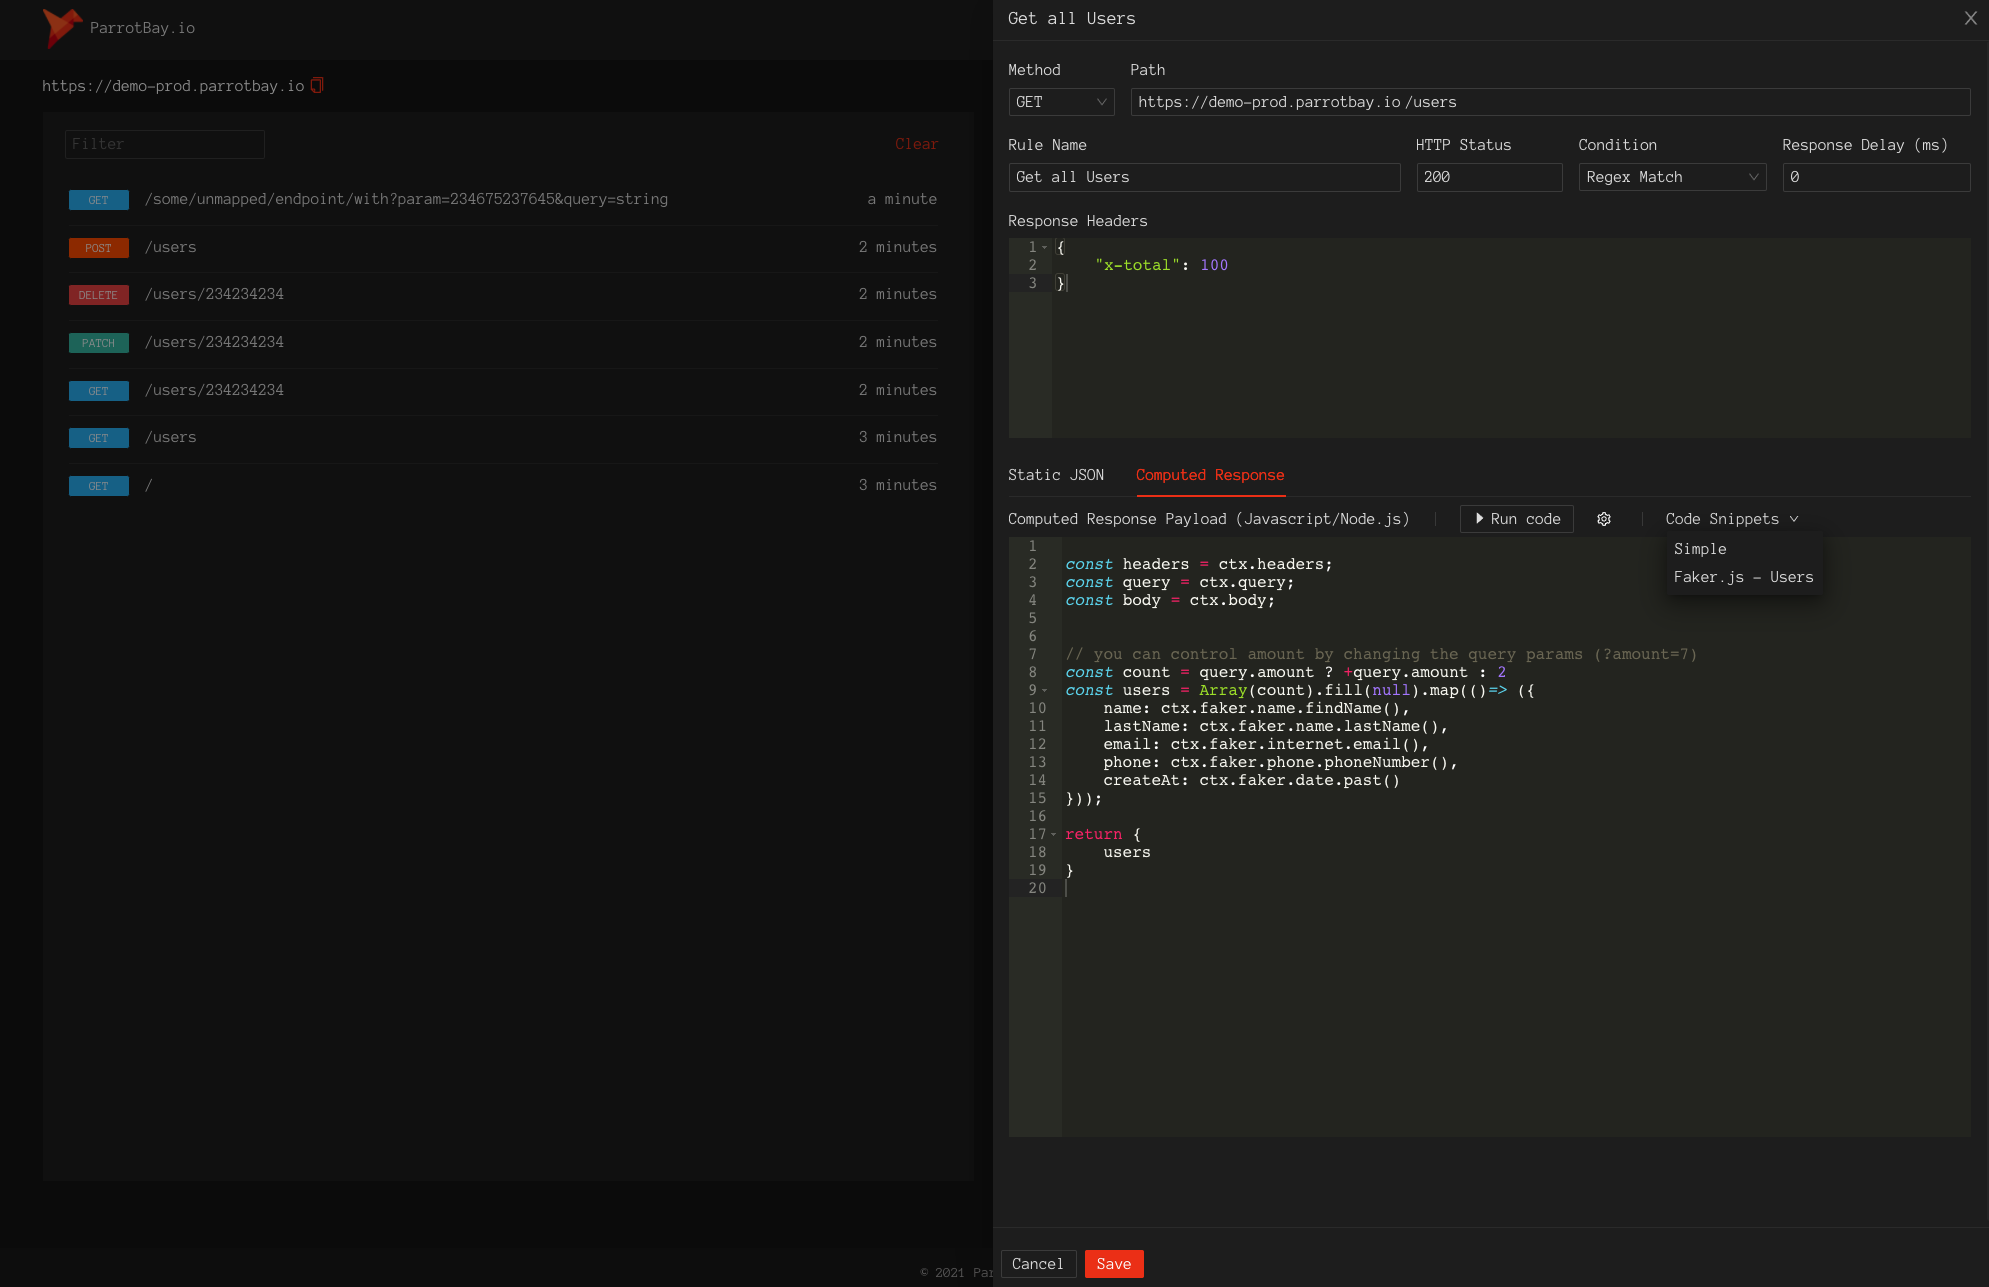1989x1287 pixels.
Task: Click the copy URL icon next to demo-prod.parrotbay.io
Action: coord(317,85)
